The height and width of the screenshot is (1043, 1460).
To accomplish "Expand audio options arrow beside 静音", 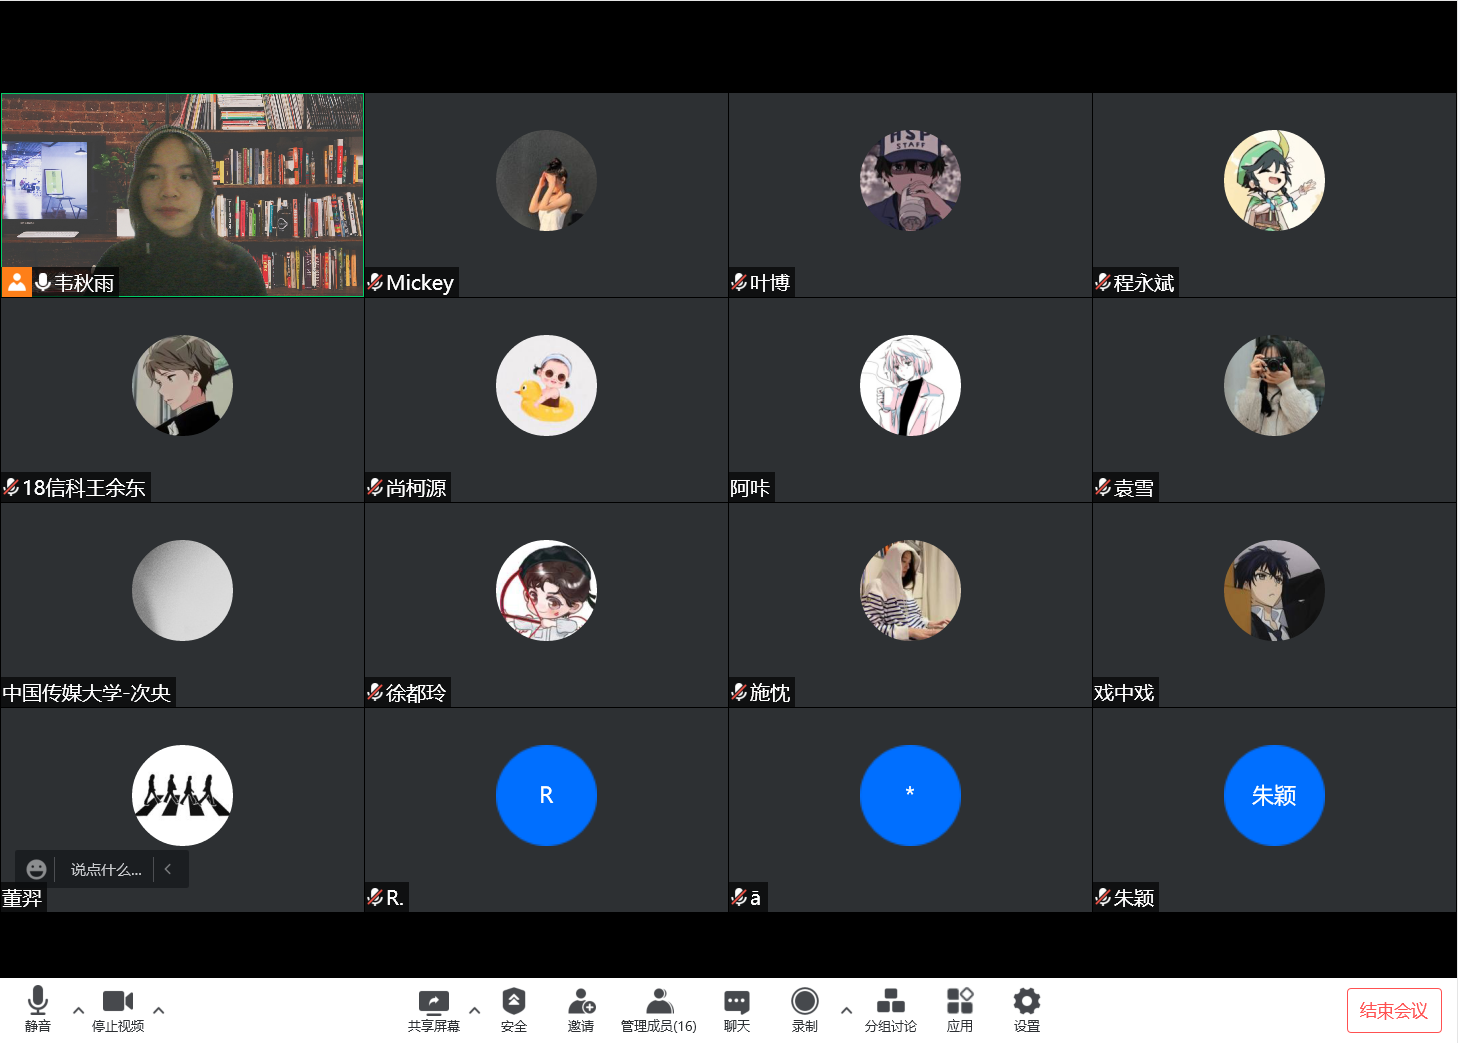I will tap(78, 1010).
